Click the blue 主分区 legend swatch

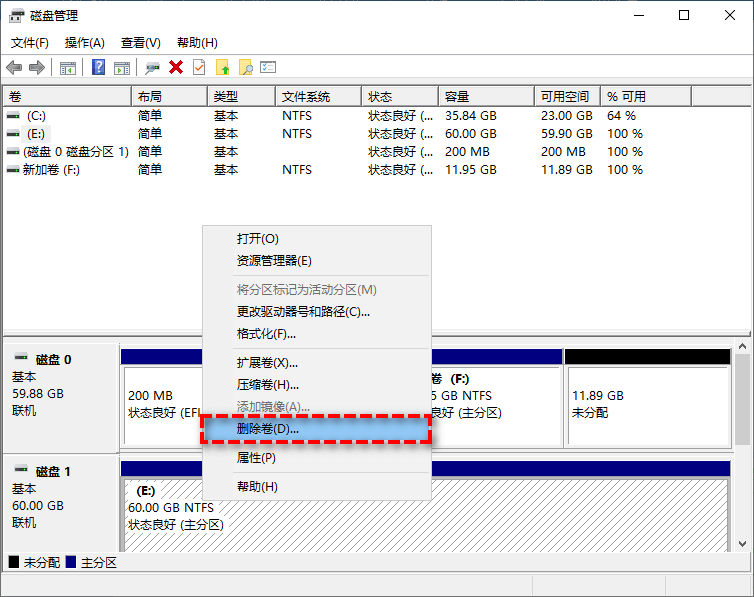click(71, 562)
